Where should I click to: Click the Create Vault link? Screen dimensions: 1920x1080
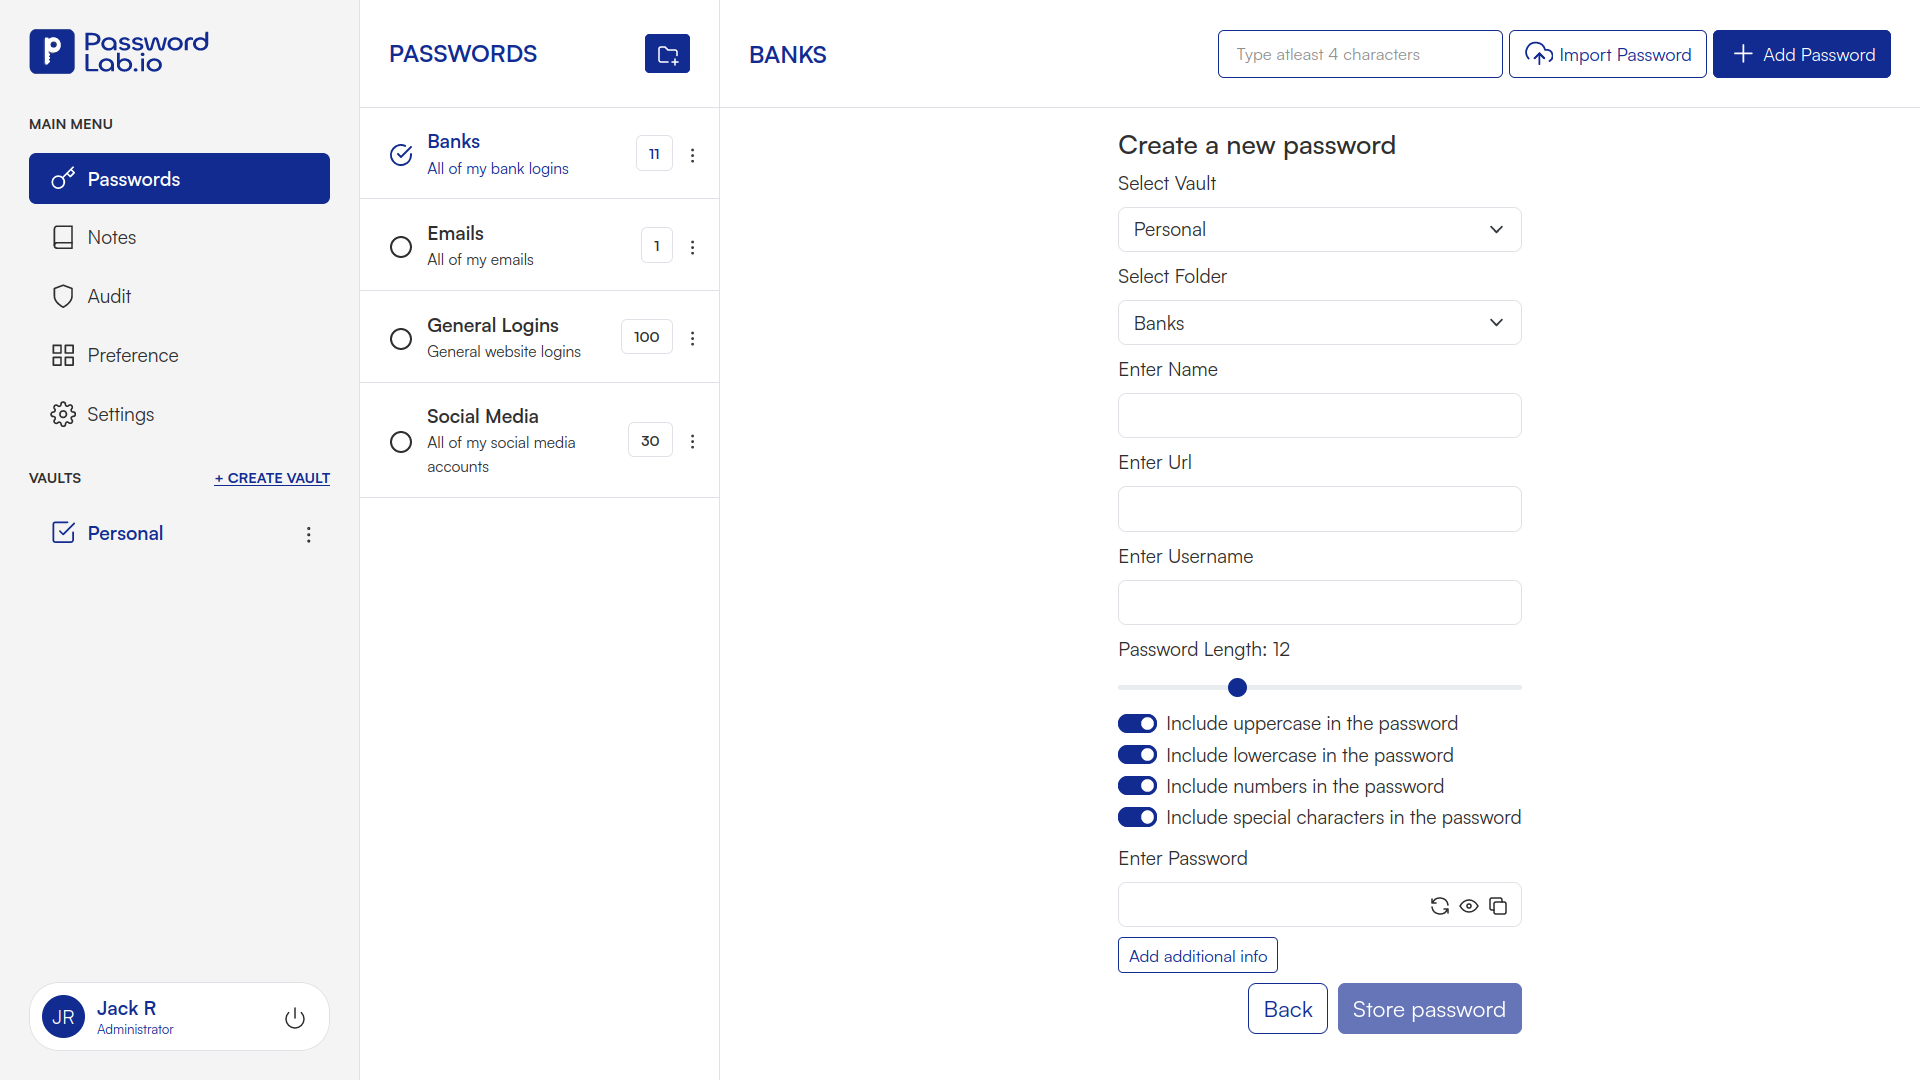point(272,478)
